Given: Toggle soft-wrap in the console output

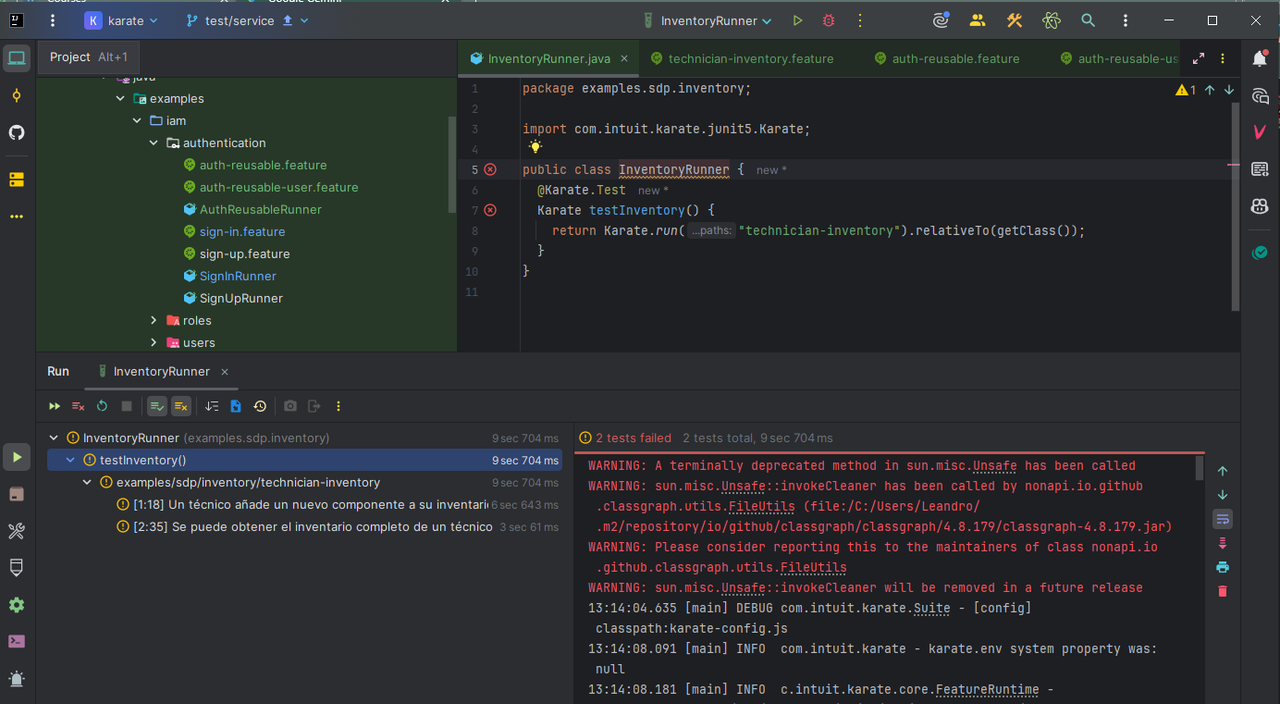Looking at the screenshot, I should coord(1222,519).
